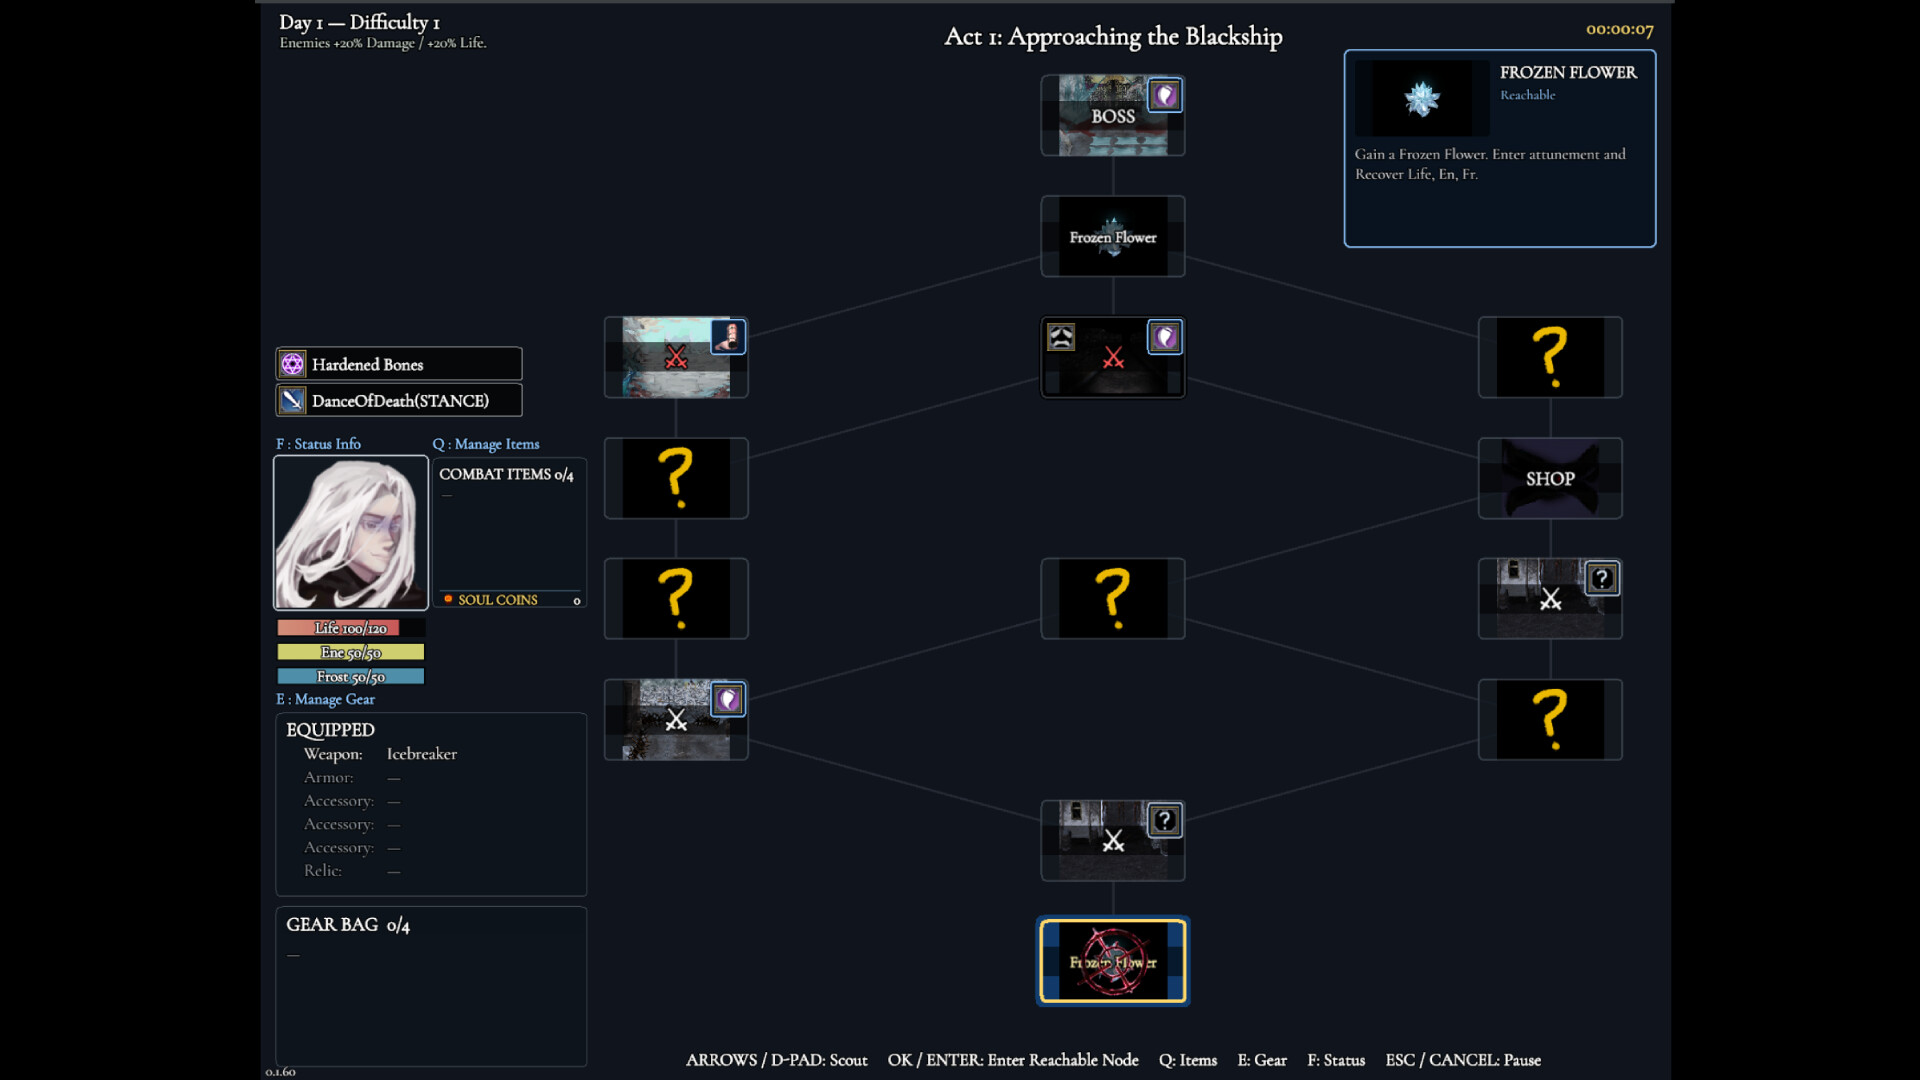
Task: Click the crossed swords on the icy combat node
Action: [x=676, y=357]
